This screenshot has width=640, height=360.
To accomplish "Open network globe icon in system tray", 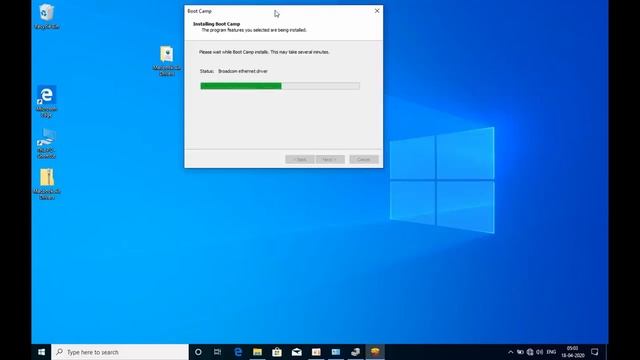I will point(530,352).
